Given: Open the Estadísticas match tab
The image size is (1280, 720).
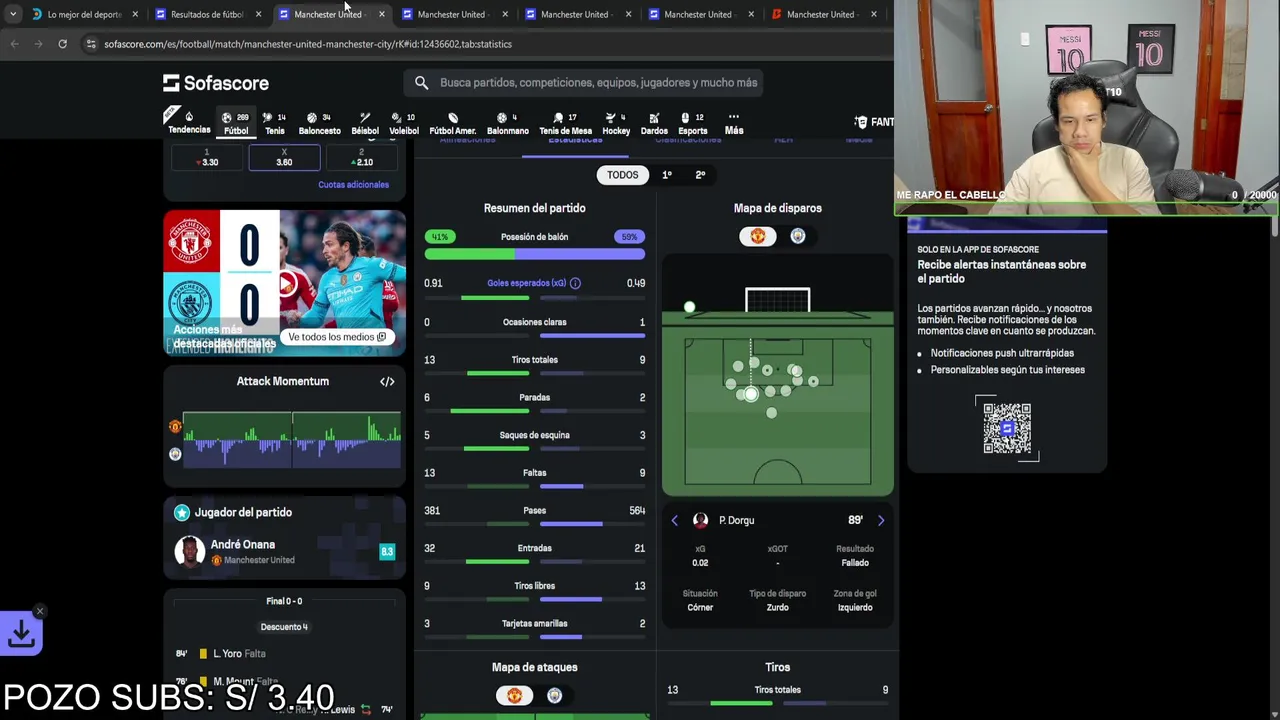Looking at the screenshot, I should point(575,141).
